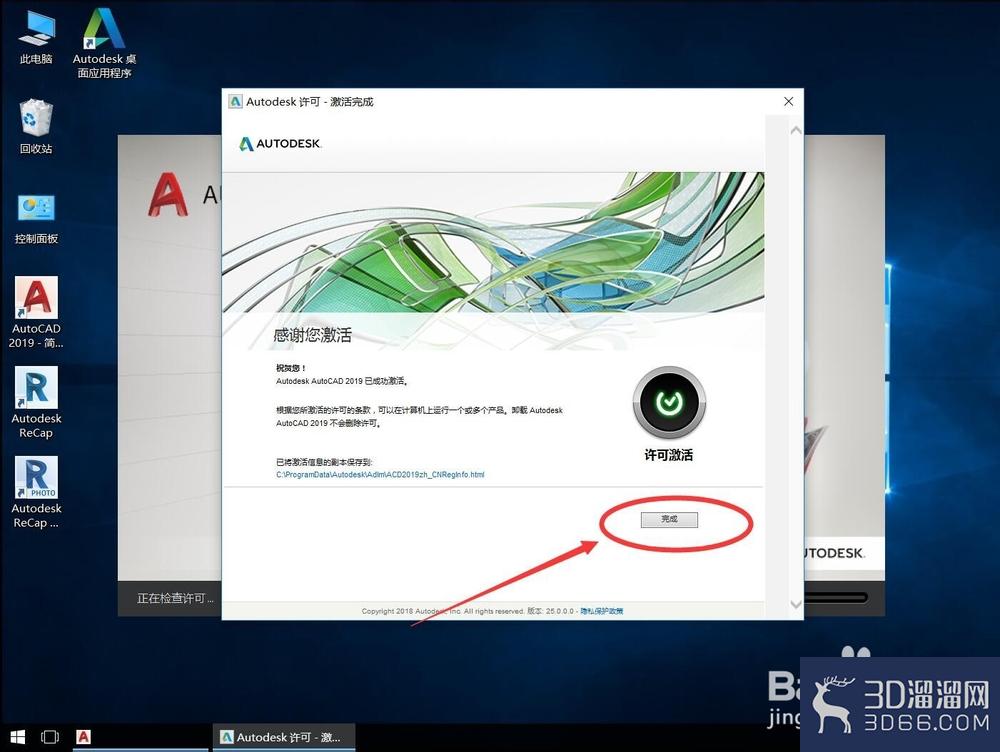Open the 隐私保护政策 privacy link
This screenshot has width=1000, height=752.
[601, 611]
